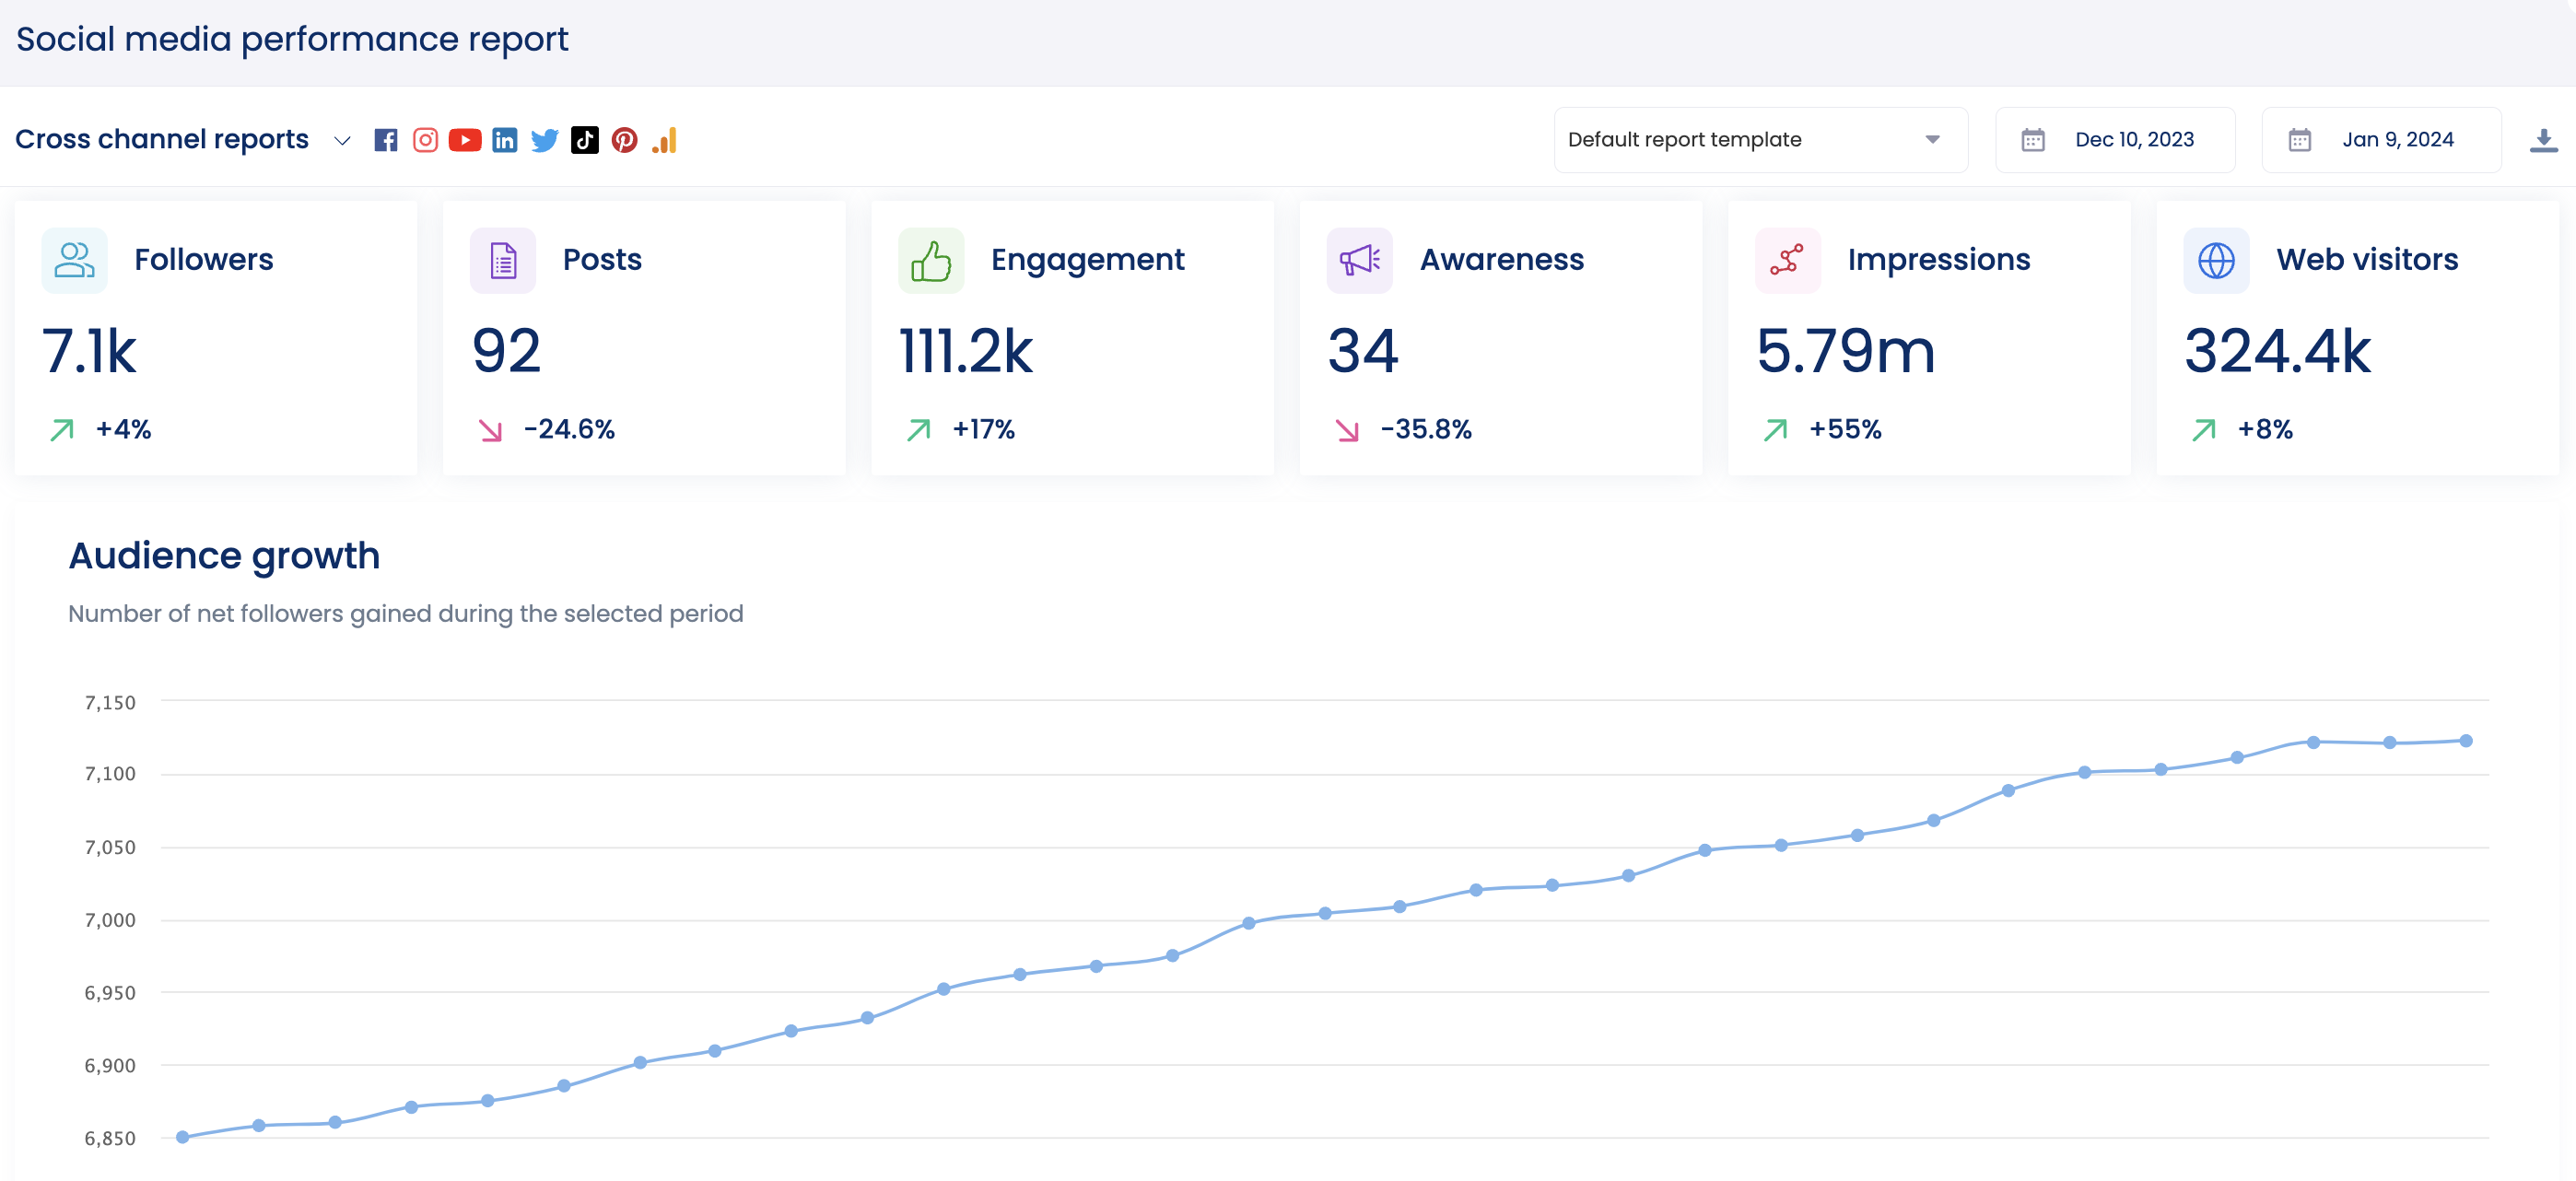Screen dimensions: 2576x1181
Task: Open the Default report template dropdown
Action: (x=1760, y=139)
